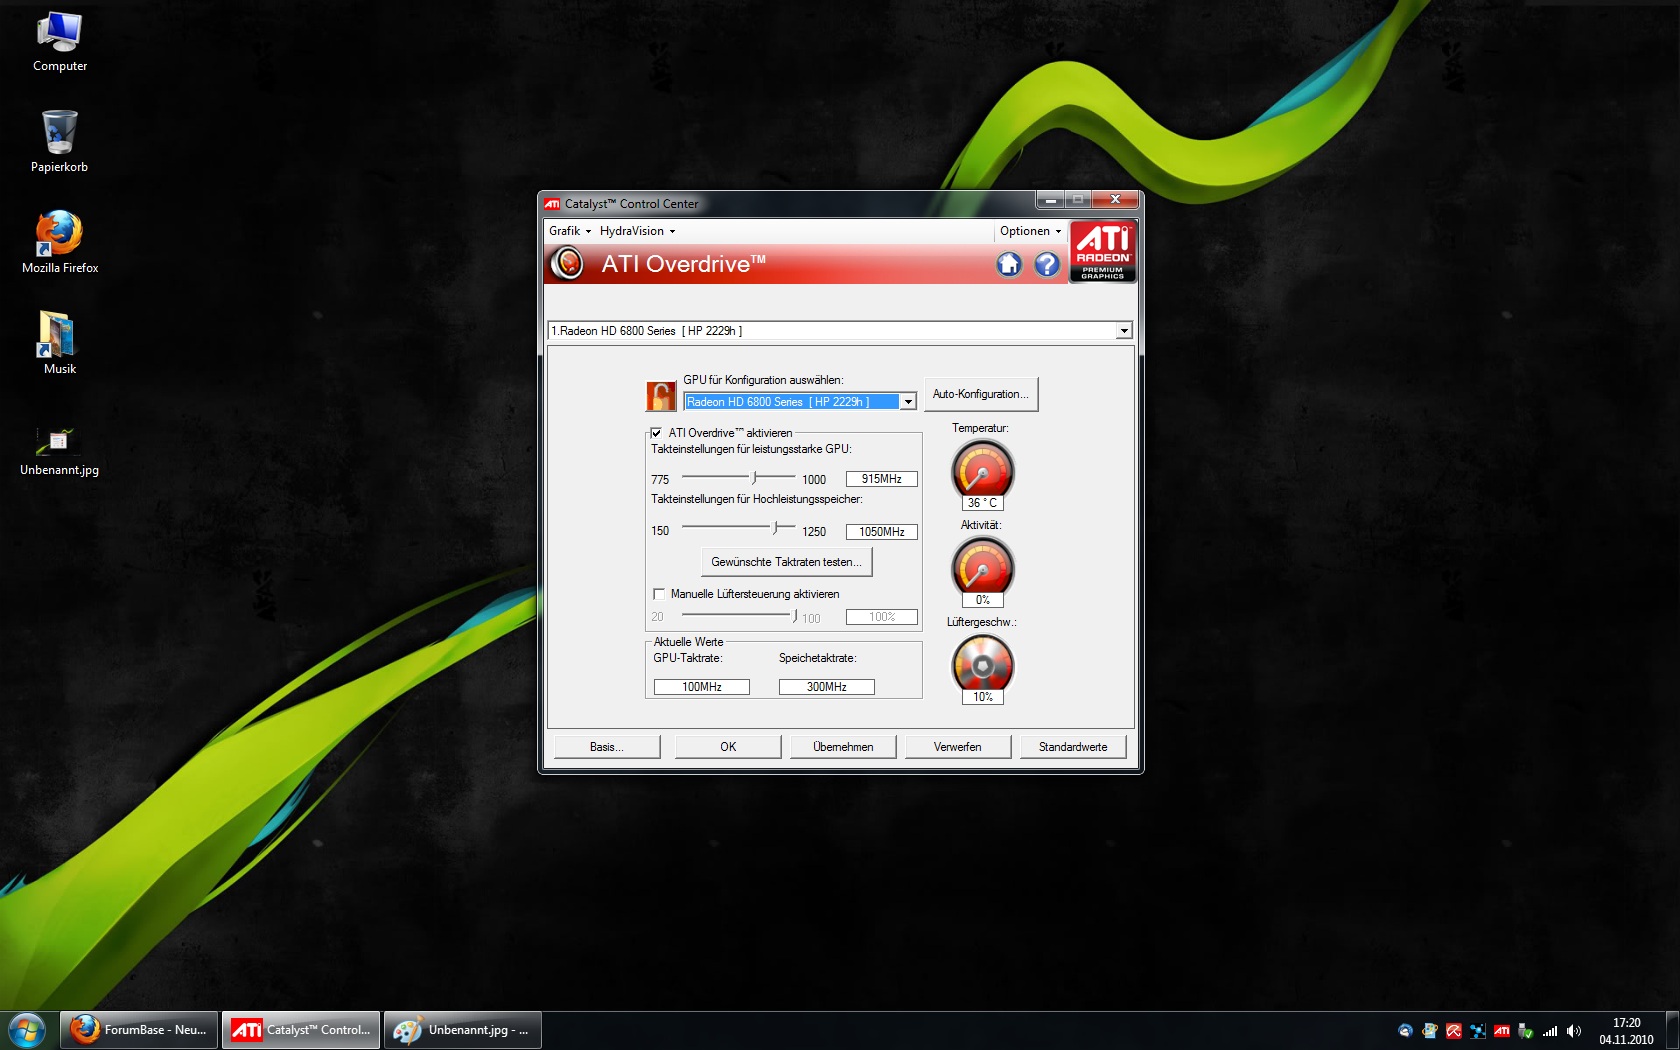The height and width of the screenshot is (1050, 1680).
Task: Click the Overdrive unlock padlock icon
Action: (661, 396)
